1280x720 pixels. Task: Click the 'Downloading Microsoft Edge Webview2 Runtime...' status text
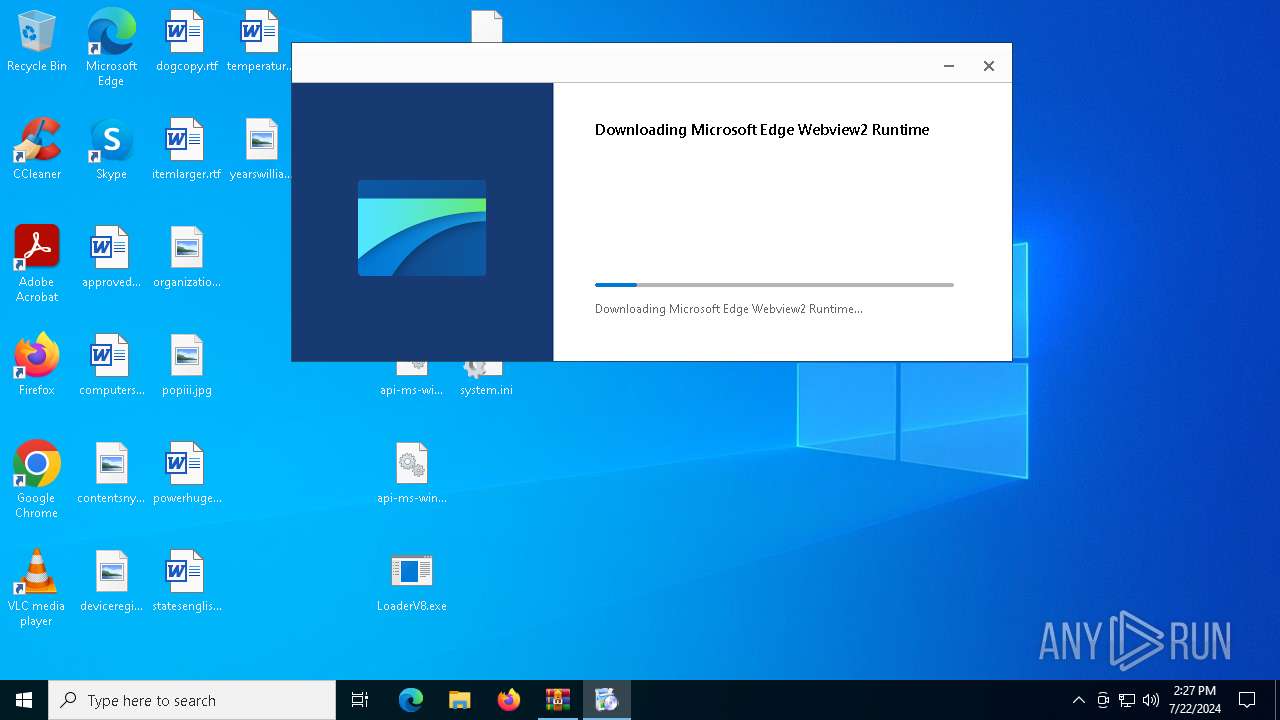click(729, 309)
